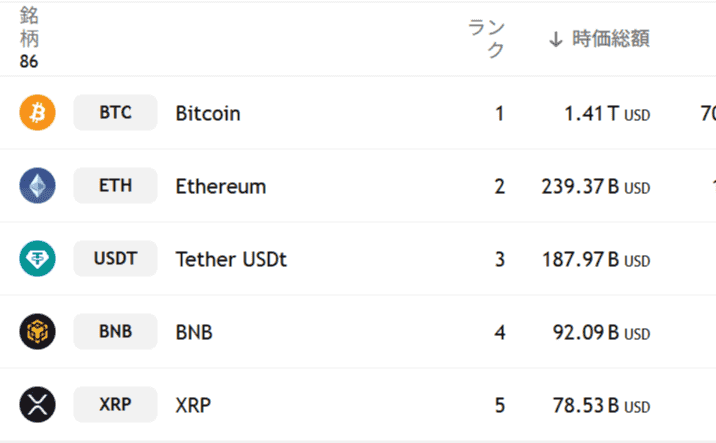Click the Ethereum diamond logo icon
Image resolution: width=716 pixels, height=443 pixels.
point(37,185)
